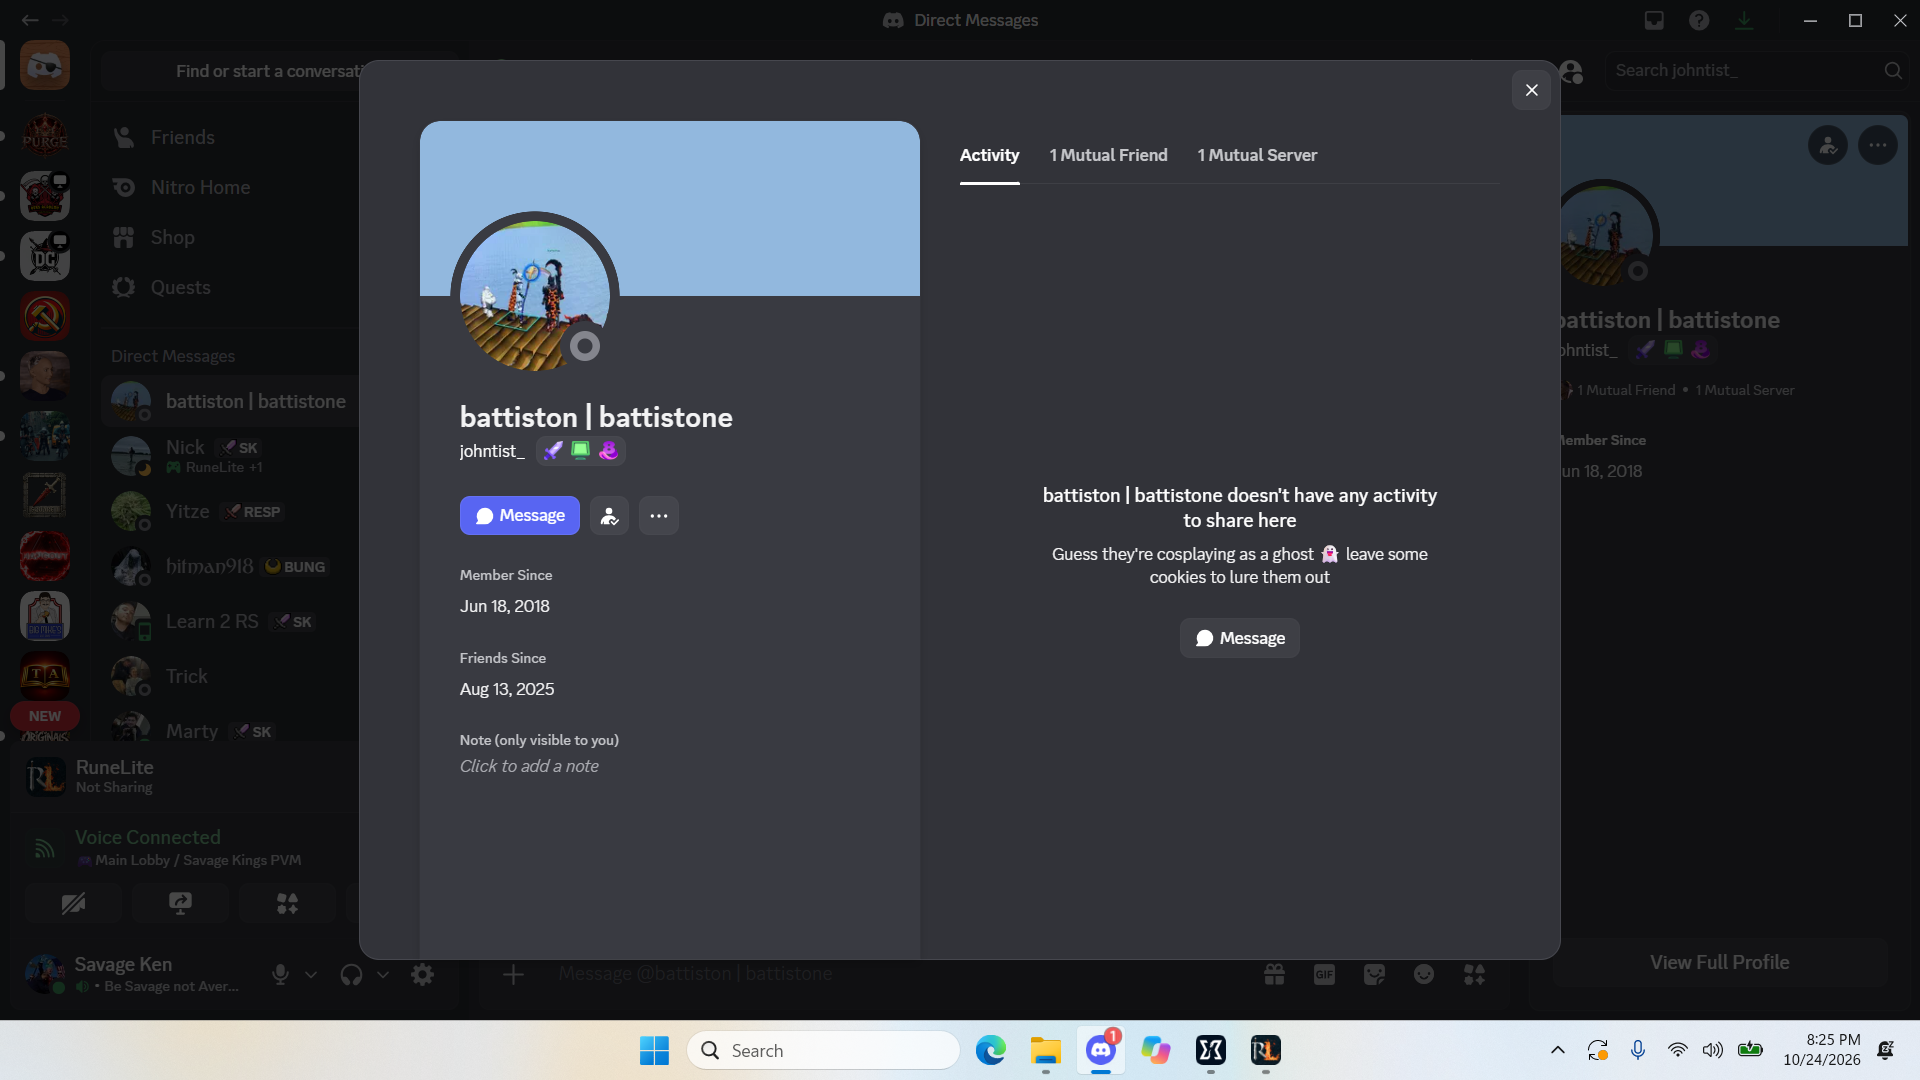The height and width of the screenshot is (1080, 1920).
Task: Click the purple orb badge on profile
Action: [x=608, y=451]
